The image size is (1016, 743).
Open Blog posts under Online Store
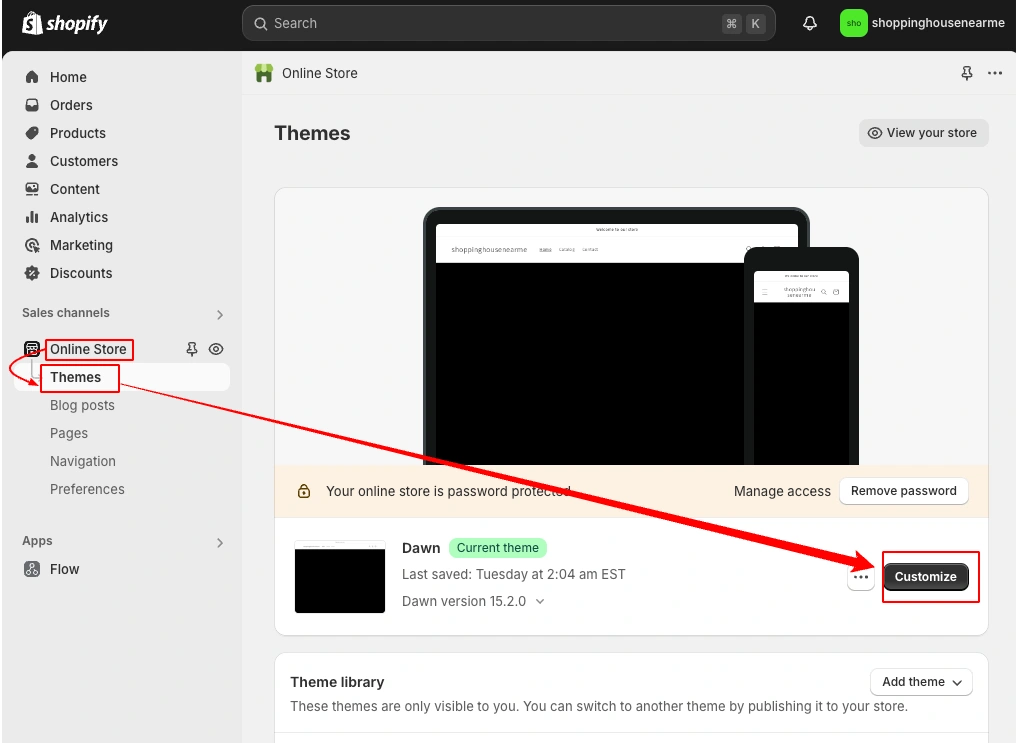tap(82, 405)
